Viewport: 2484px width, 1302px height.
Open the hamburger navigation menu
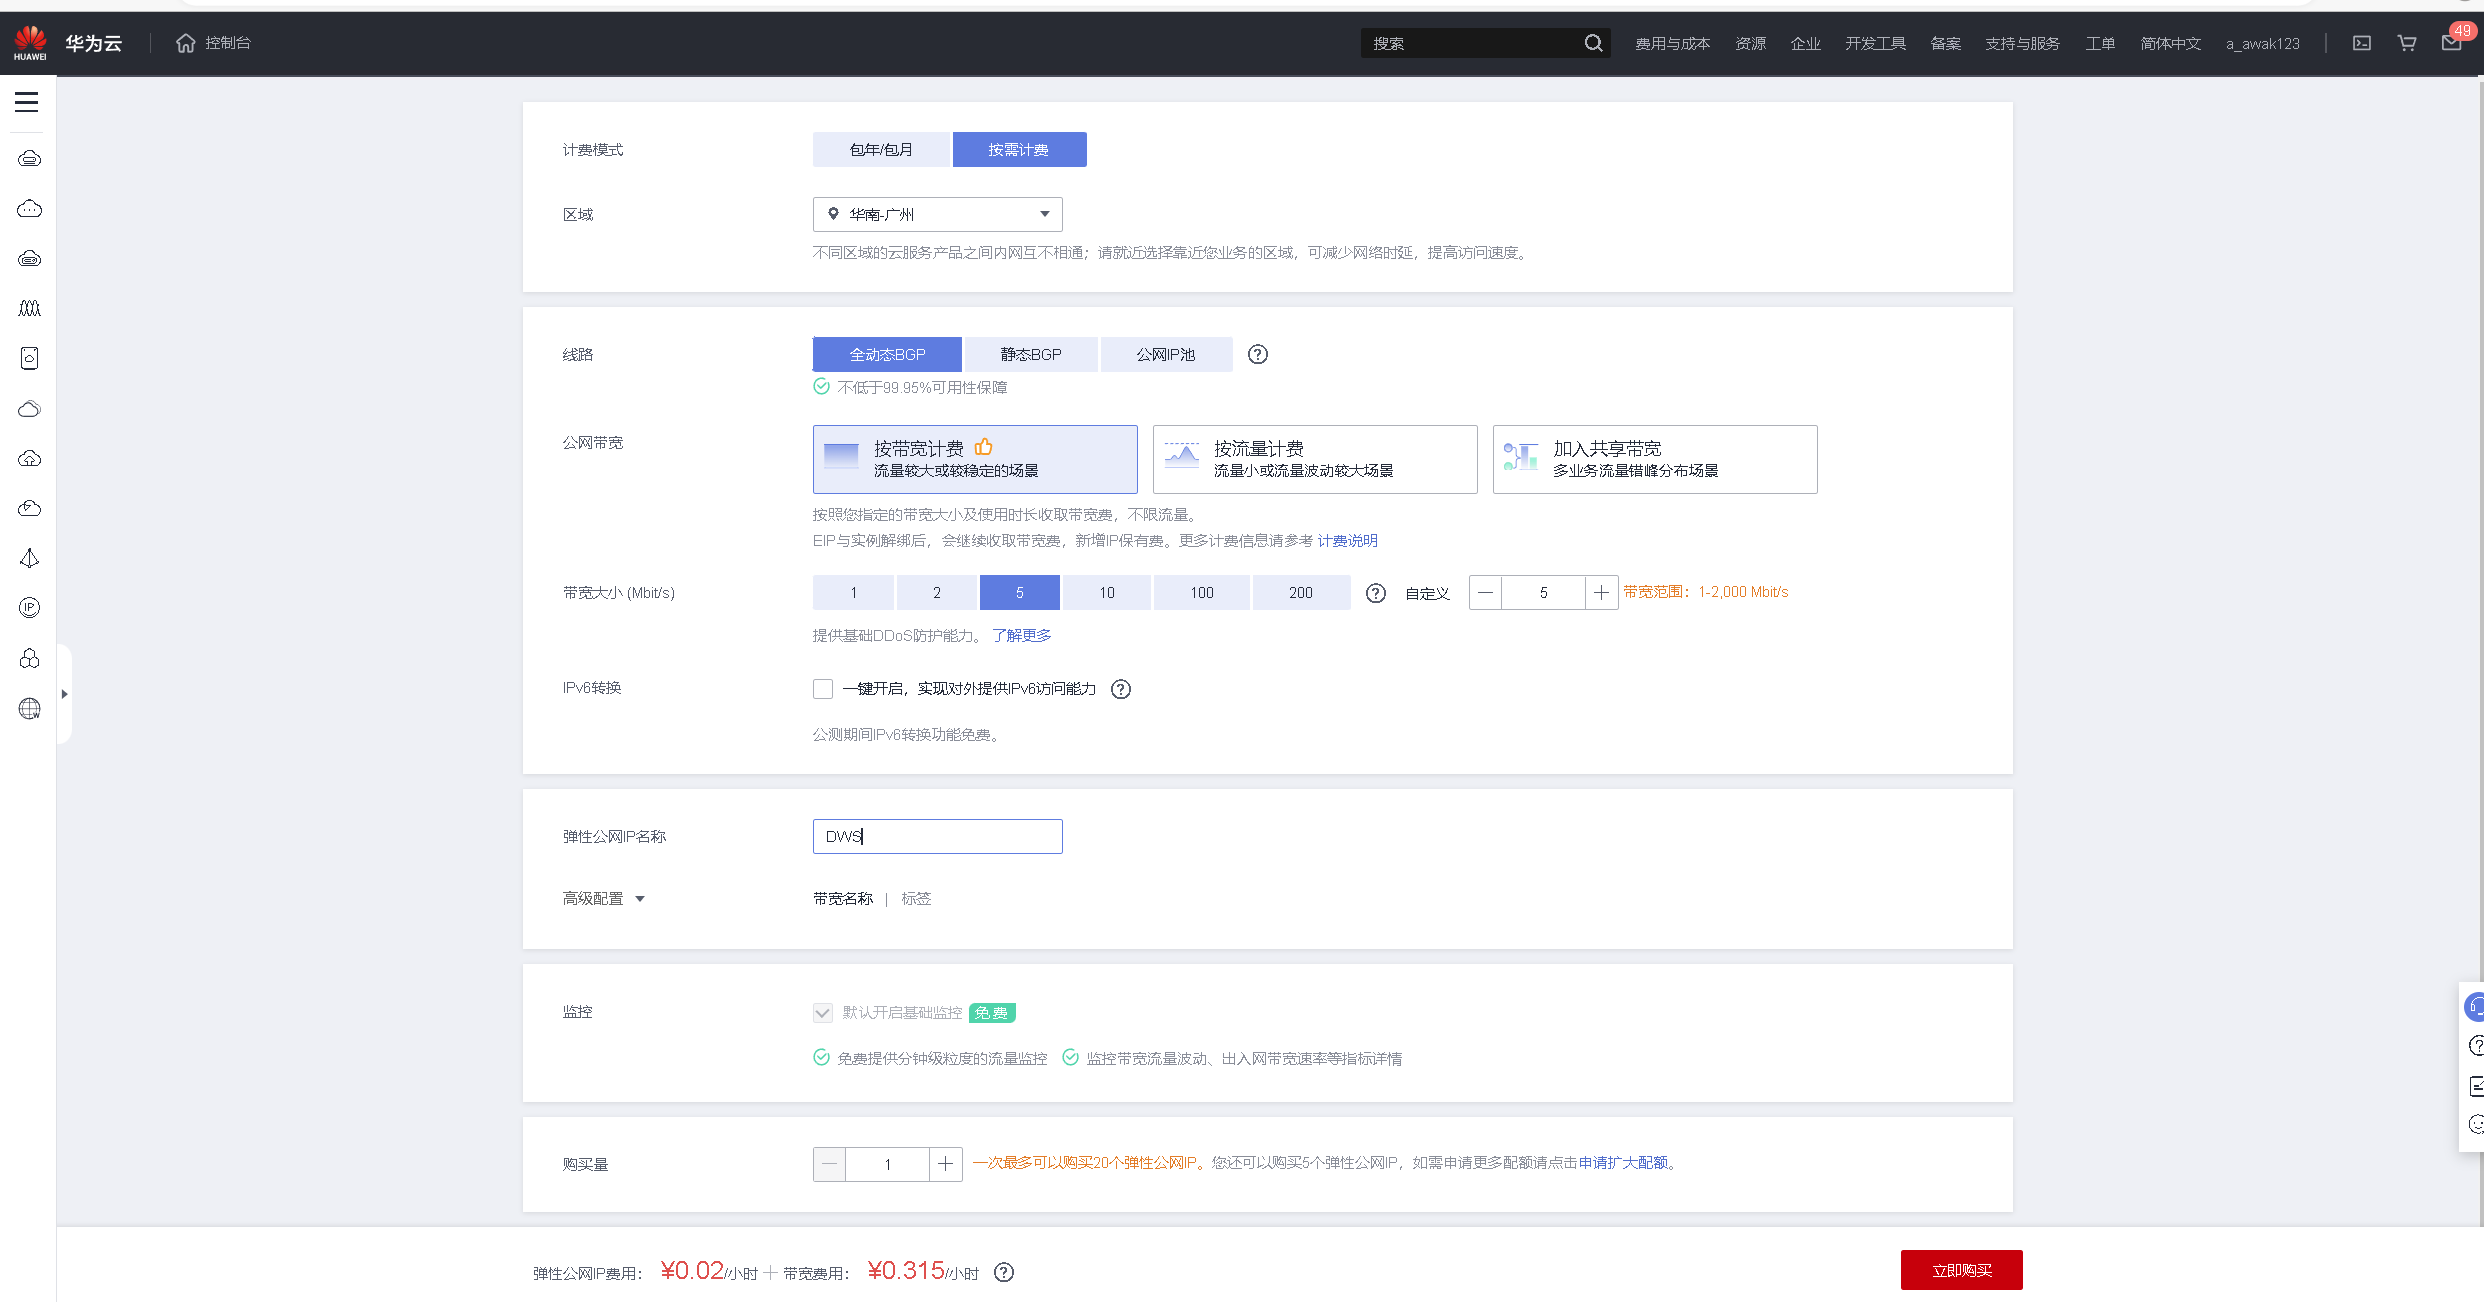click(27, 102)
